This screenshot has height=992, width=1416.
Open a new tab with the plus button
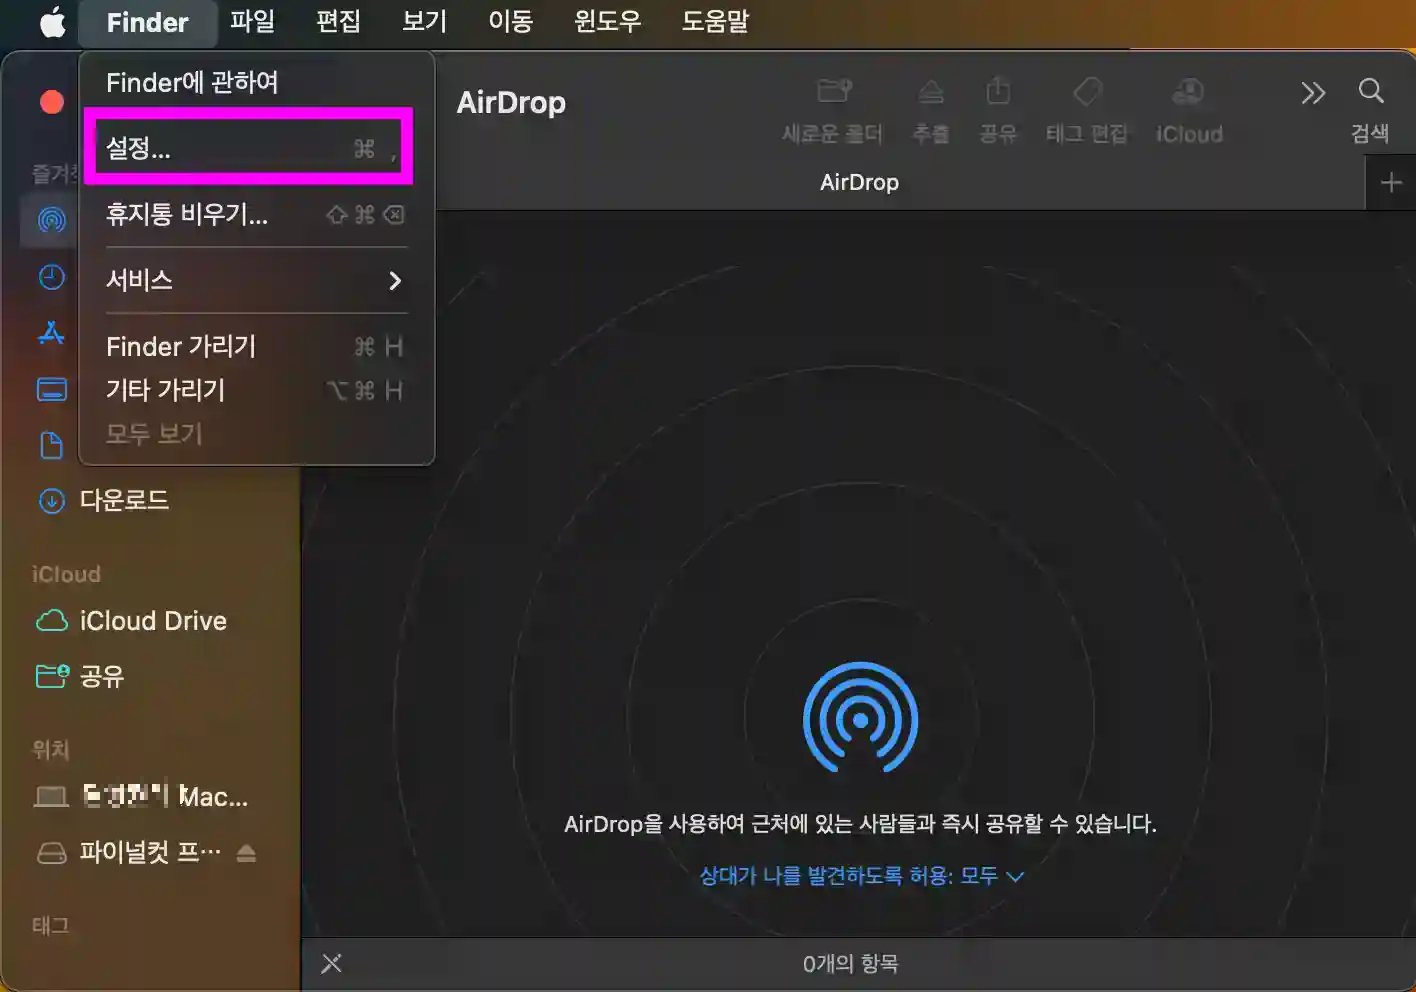[1390, 182]
